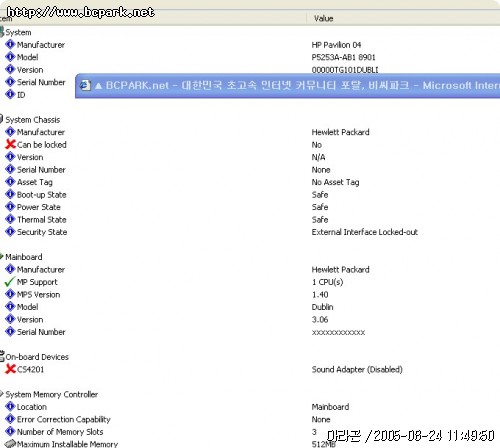Click the Maximum Installable Memory chip icon

[x=10, y=444]
